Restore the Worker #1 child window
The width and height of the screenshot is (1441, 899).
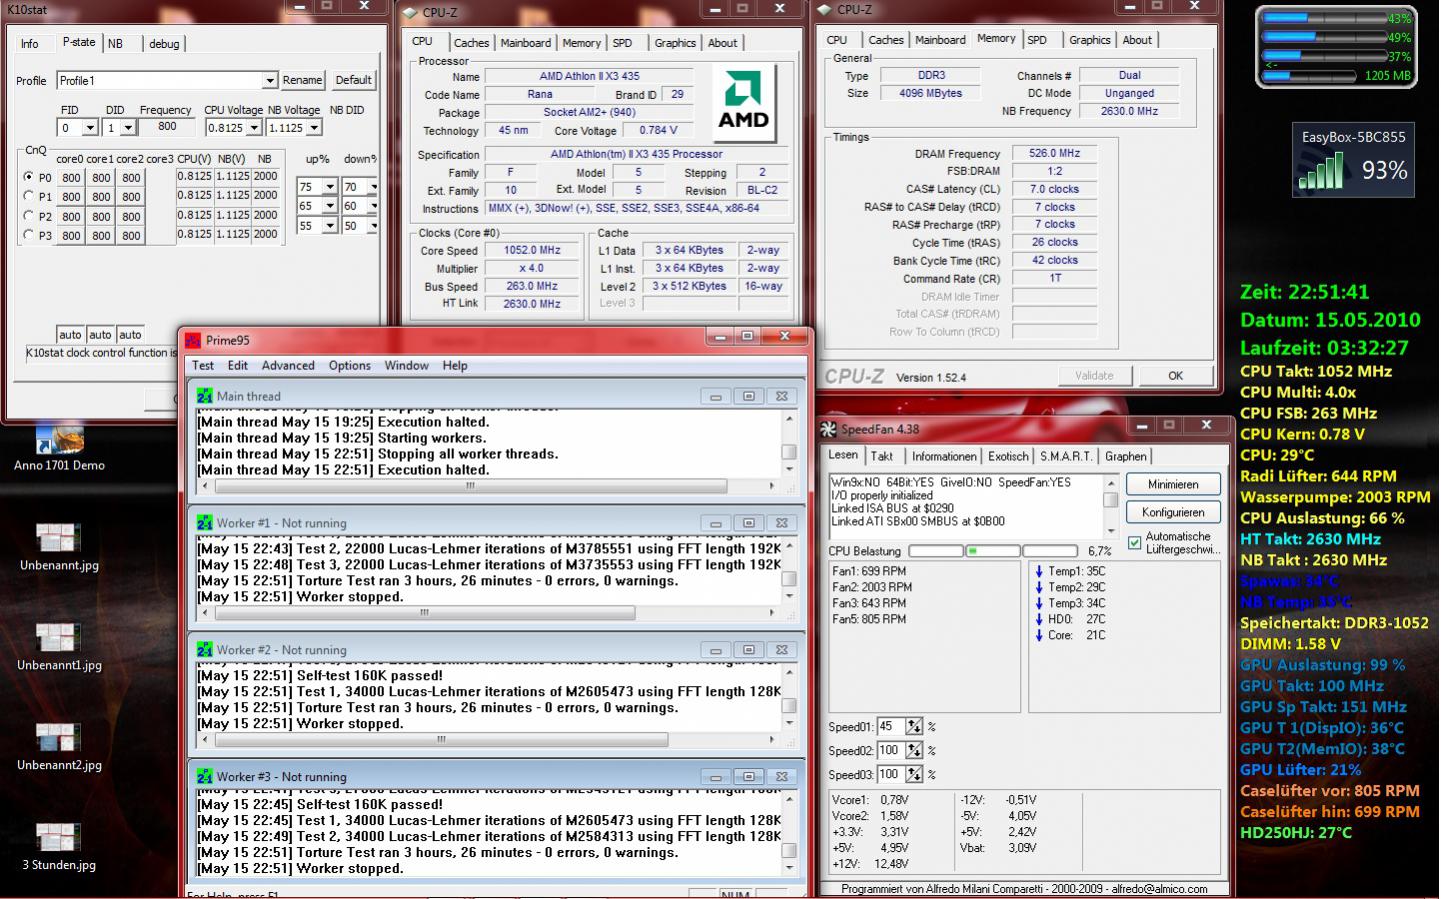coord(749,523)
